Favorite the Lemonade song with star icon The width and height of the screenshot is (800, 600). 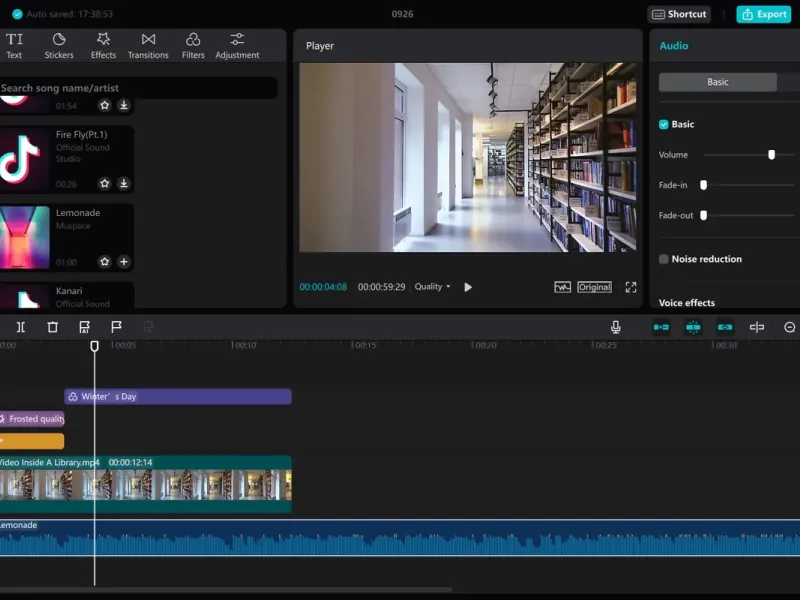coord(104,262)
